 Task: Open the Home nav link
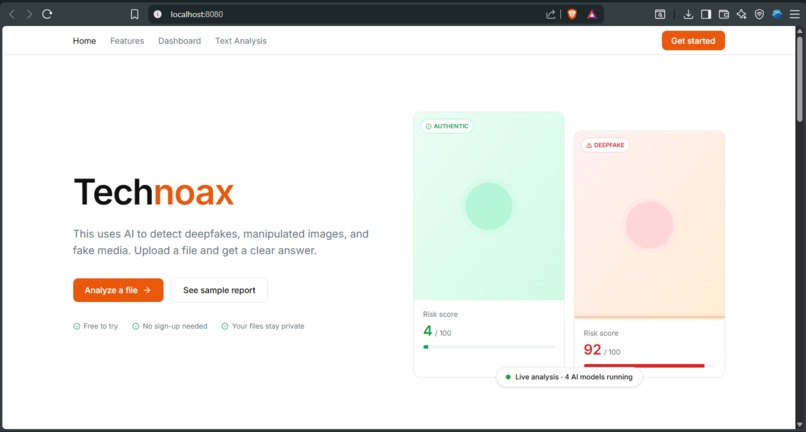84,41
